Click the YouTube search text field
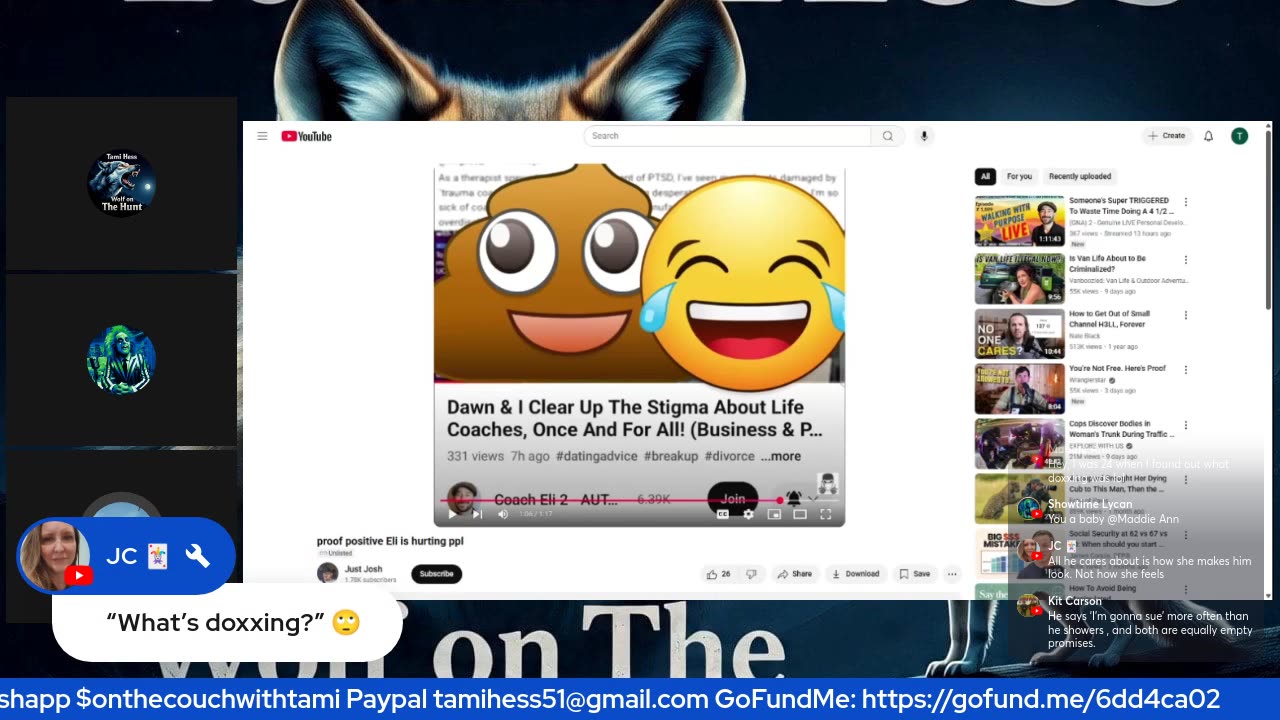This screenshot has width=1280, height=720. click(727, 136)
